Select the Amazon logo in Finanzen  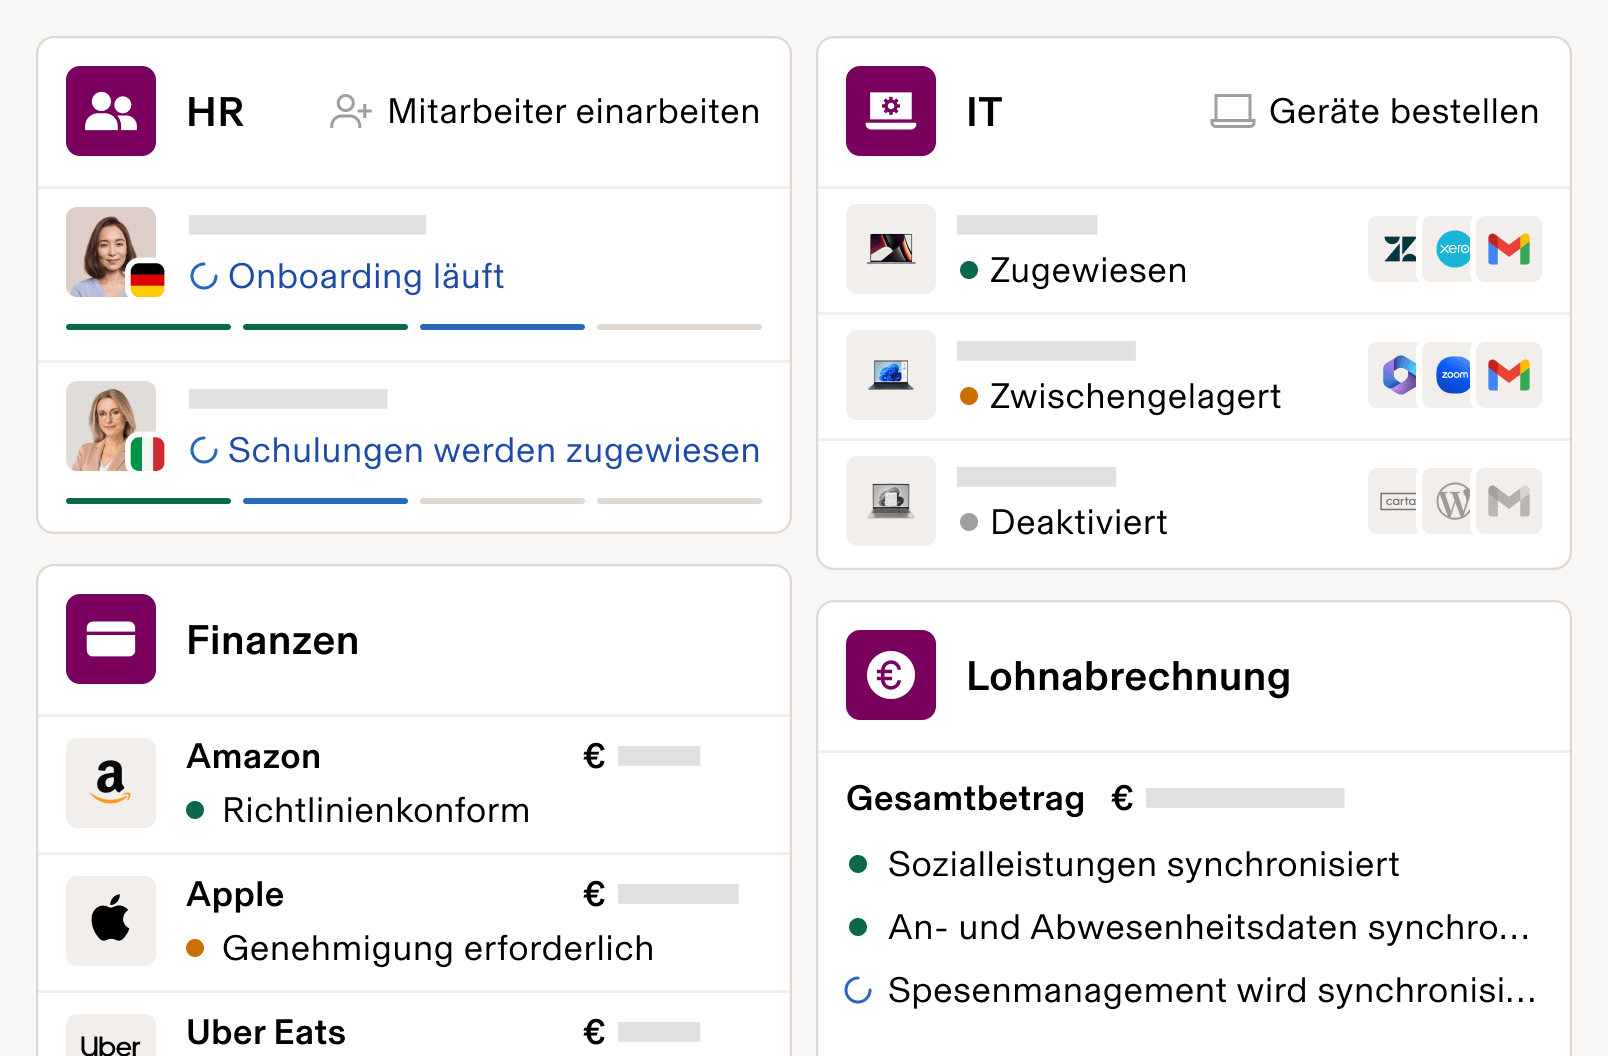pos(110,783)
